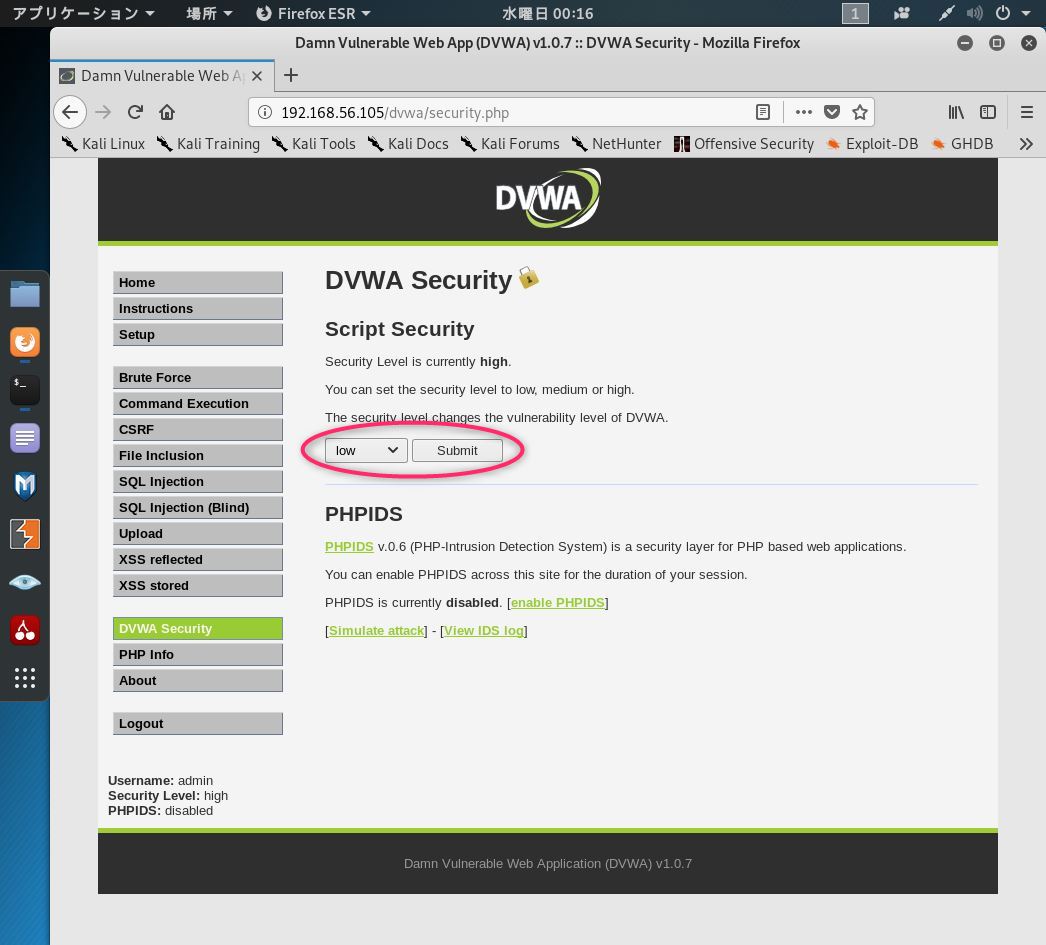This screenshot has width=1046, height=945.
Task: Open XSS stored page
Action: (197, 585)
